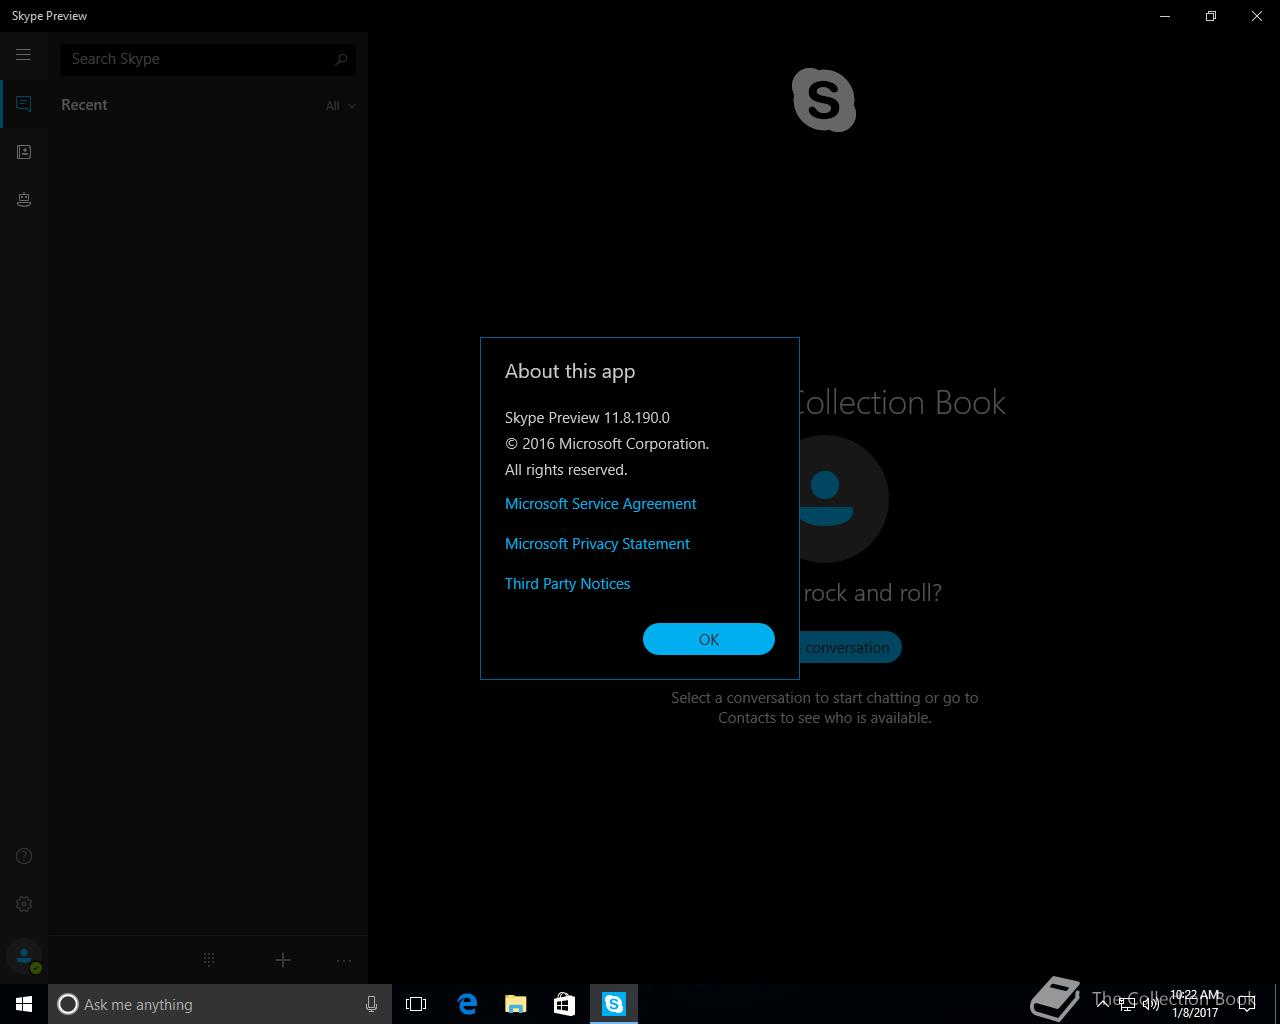The image size is (1280, 1024).
Task: Open Microsoft Privacy Statement link
Action: [597, 544]
